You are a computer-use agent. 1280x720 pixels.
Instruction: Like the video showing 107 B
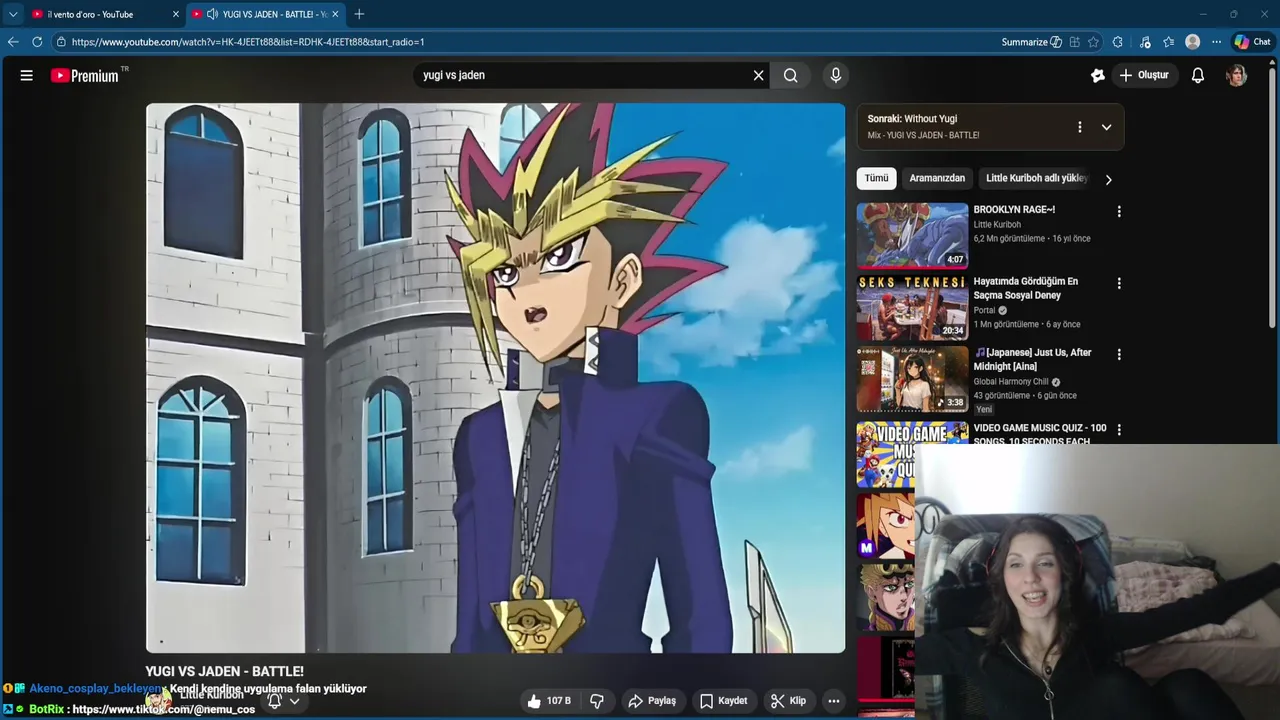click(x=549, y=701)
